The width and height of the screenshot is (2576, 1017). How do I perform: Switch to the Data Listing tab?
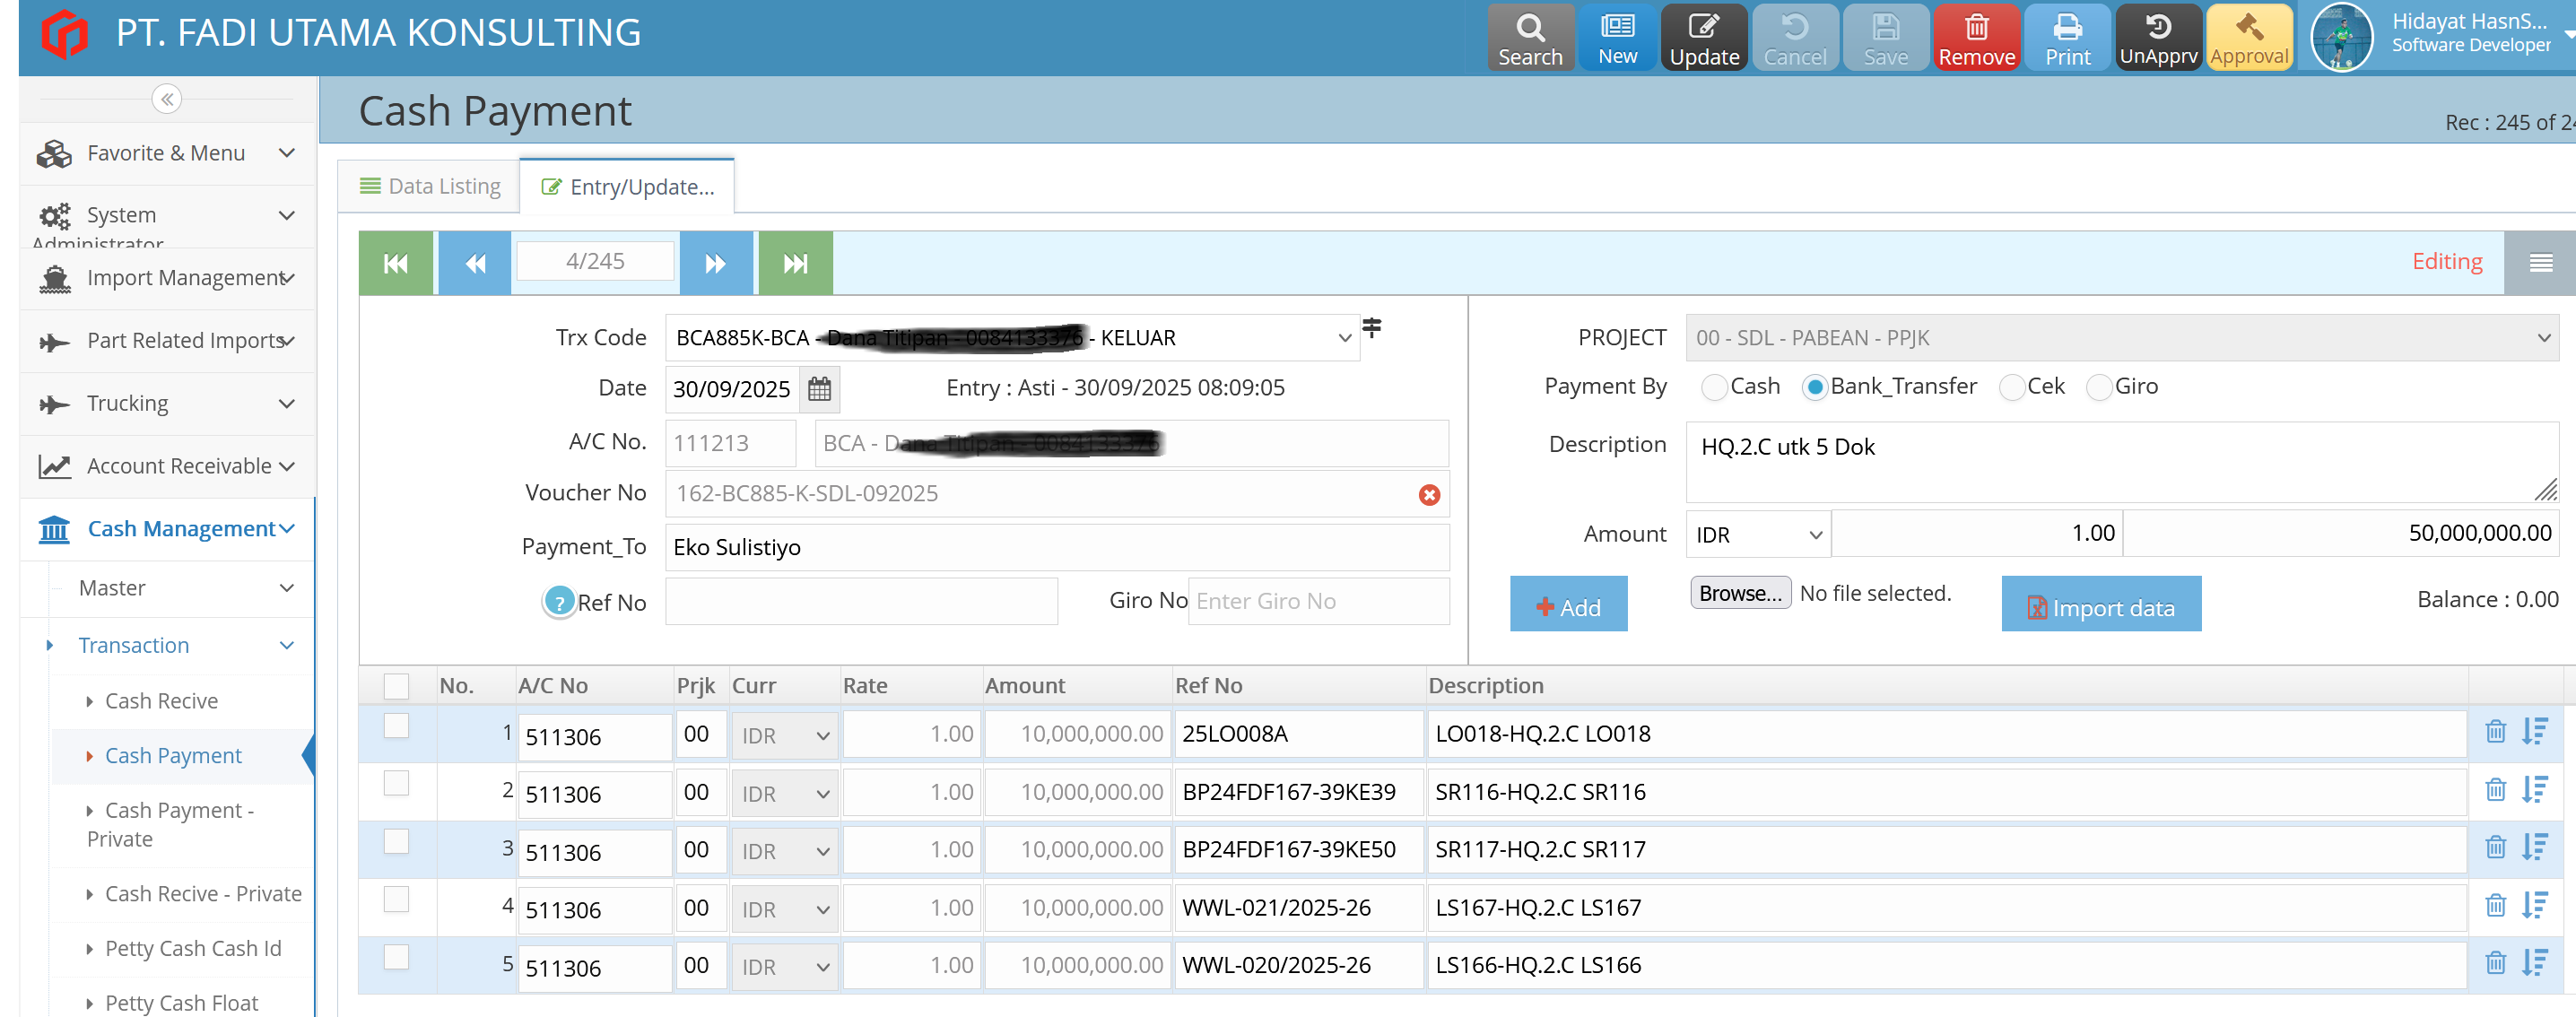[430, 187]
